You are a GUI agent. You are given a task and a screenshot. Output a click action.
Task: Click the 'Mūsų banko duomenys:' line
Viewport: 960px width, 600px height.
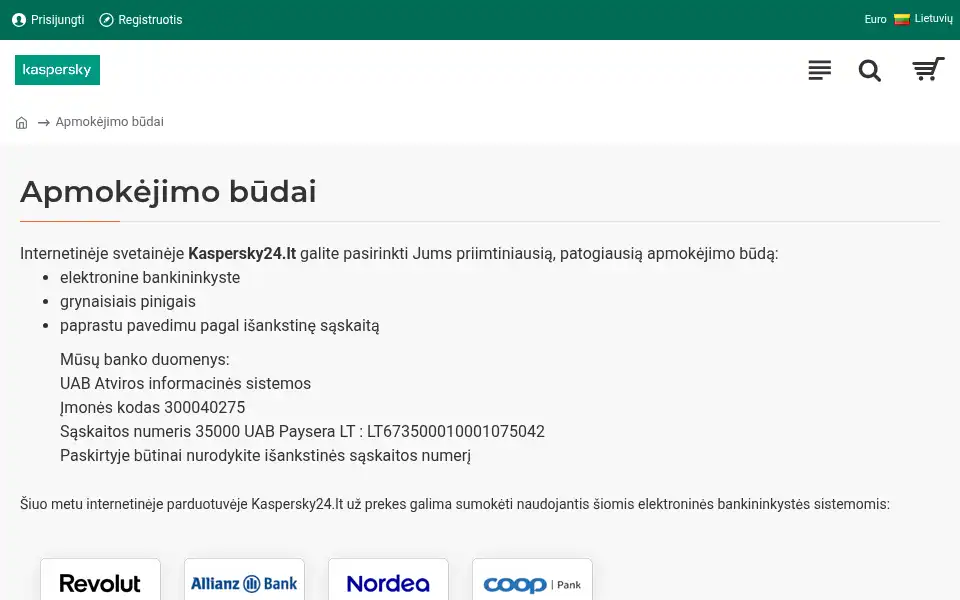tap(144, 359)
